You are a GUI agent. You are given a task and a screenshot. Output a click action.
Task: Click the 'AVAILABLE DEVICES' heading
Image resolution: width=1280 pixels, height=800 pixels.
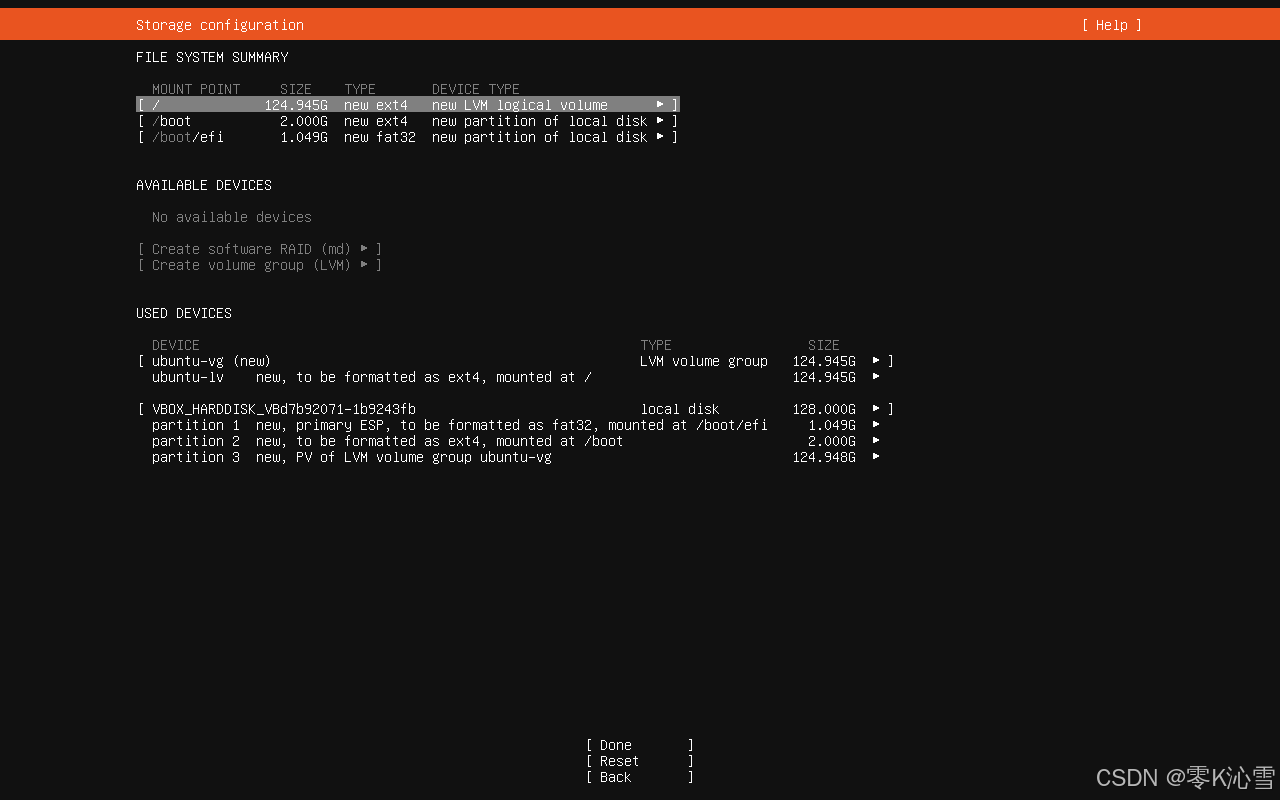[204, 185]
